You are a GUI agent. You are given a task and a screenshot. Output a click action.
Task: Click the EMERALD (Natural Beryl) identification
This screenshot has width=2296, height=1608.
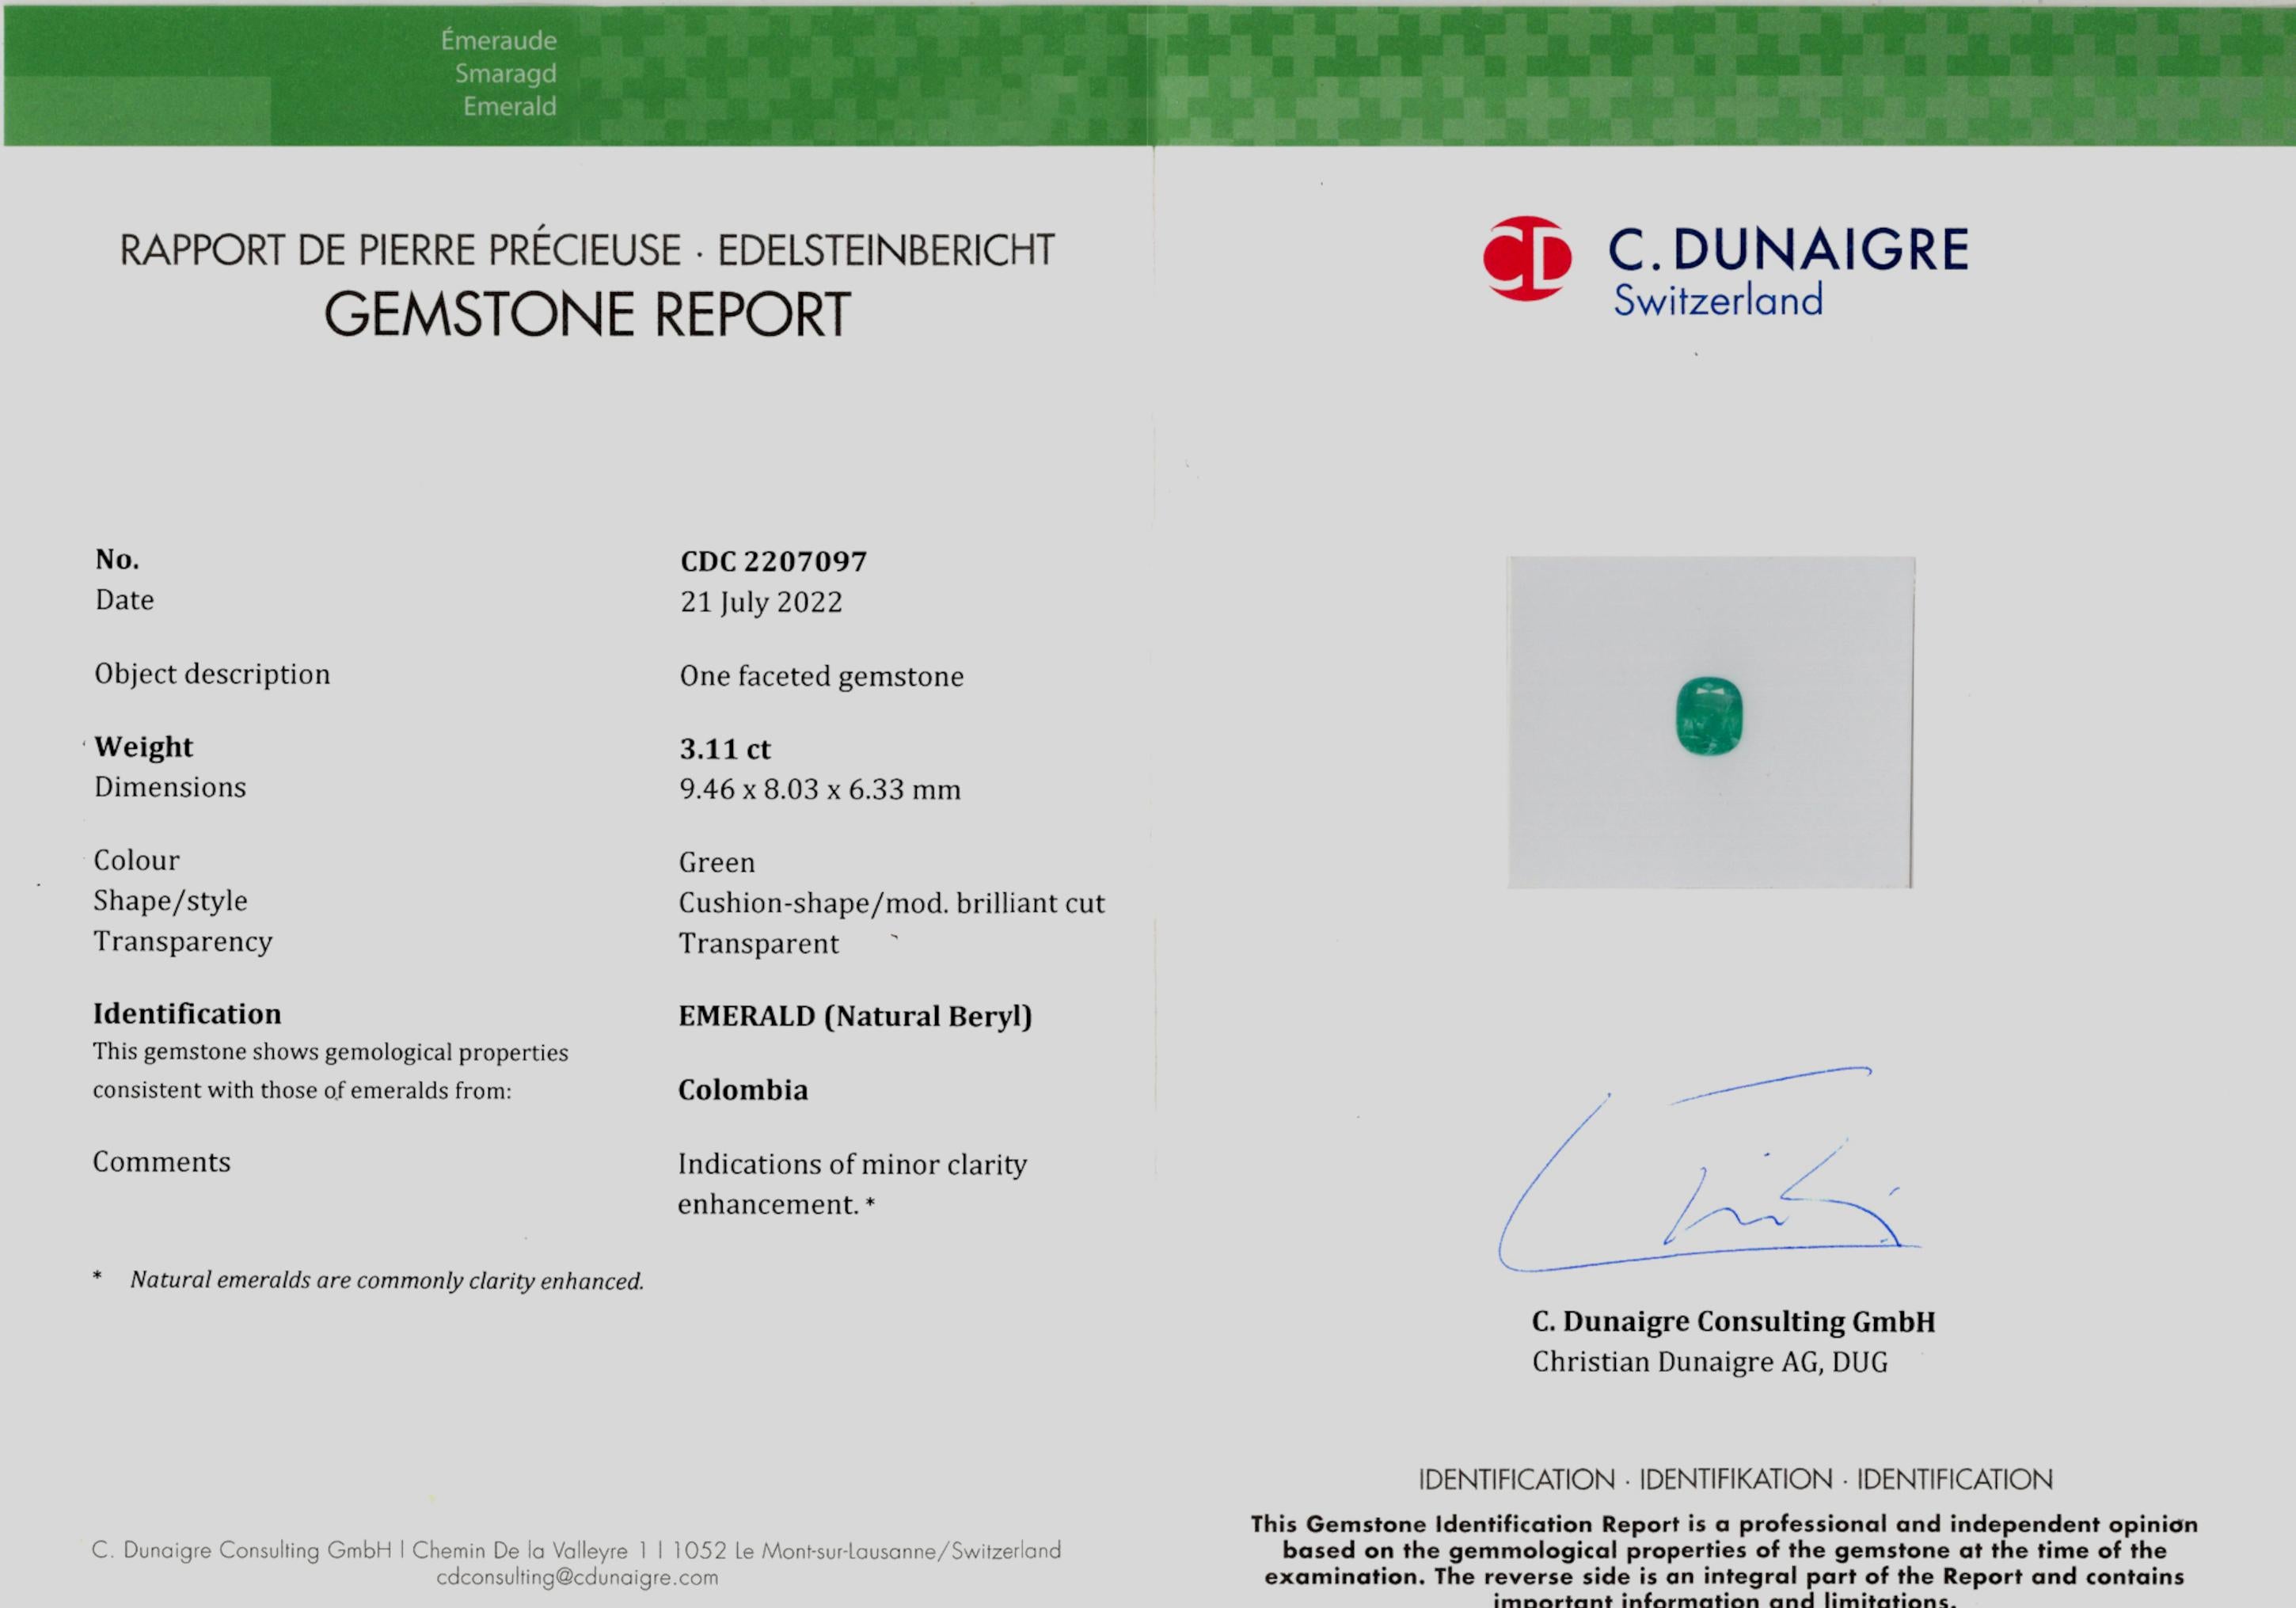tap(855, 1016)
